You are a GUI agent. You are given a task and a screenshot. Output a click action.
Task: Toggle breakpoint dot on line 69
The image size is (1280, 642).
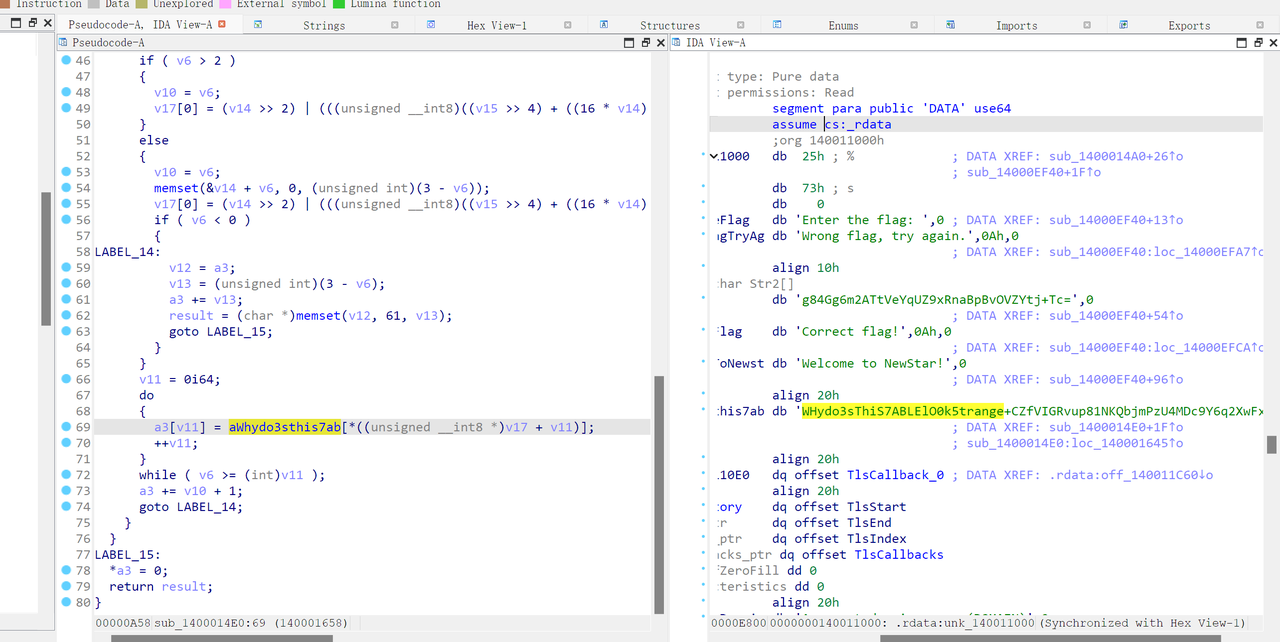click(x=66, y=427)
